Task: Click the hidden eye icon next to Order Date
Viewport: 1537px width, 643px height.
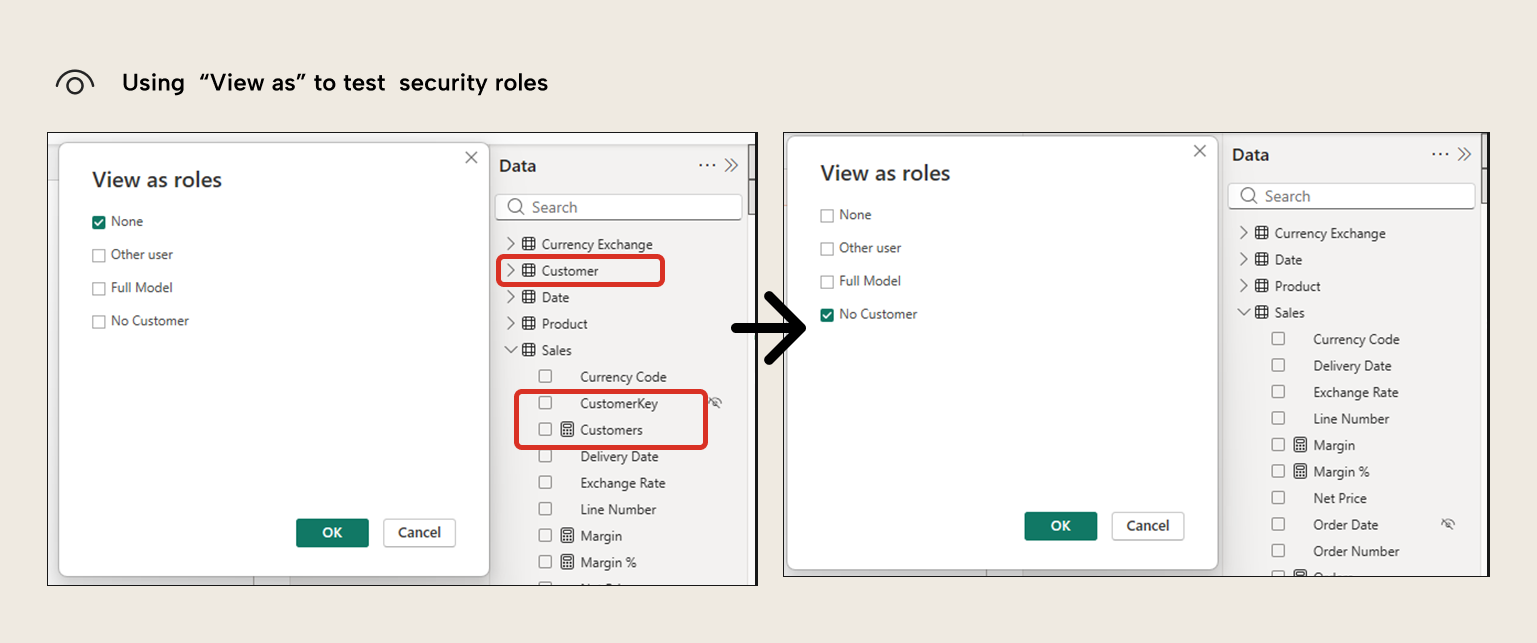Action: [1449, 524]
